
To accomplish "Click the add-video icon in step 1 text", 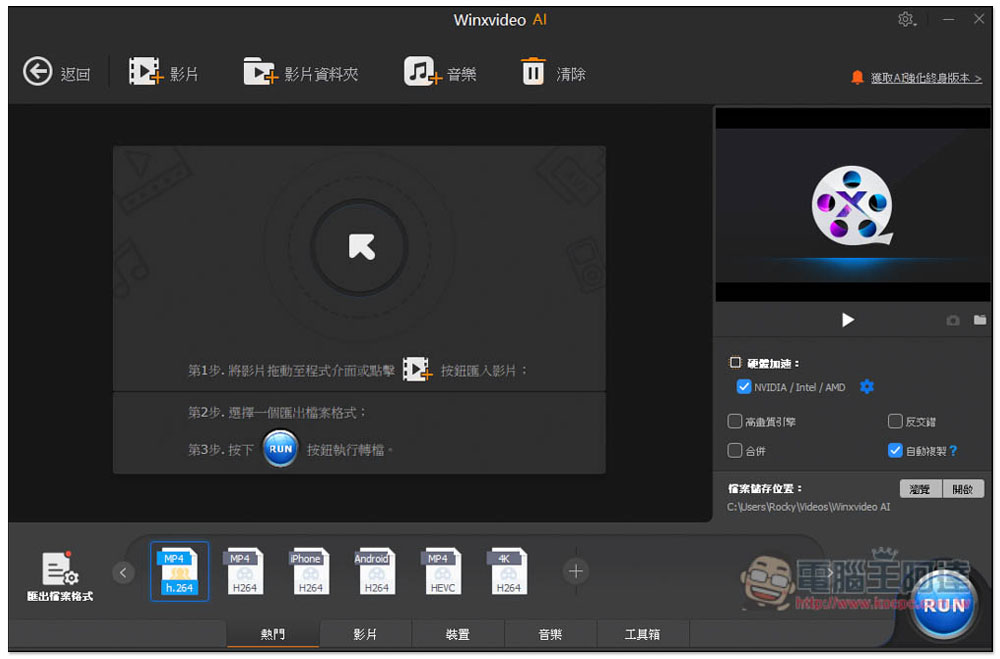I will [417, 369].
